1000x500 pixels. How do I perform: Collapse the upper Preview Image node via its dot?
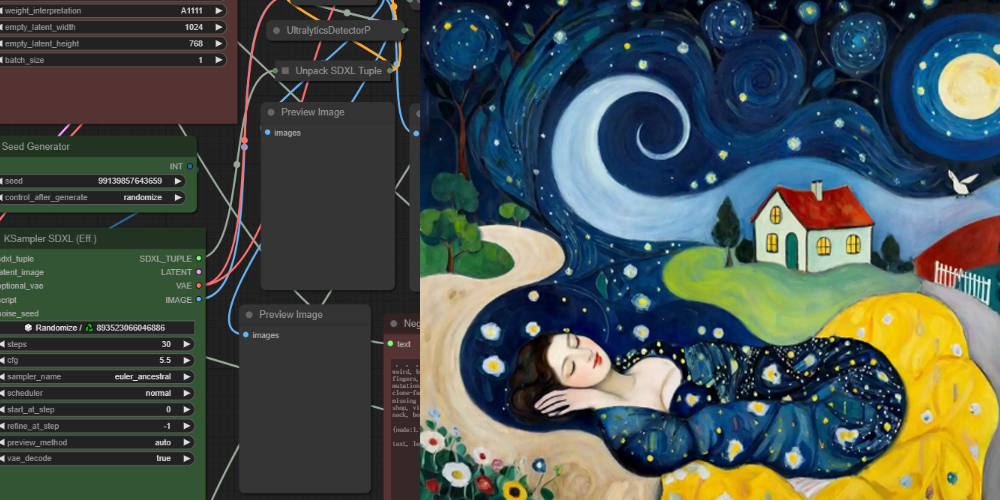[270, 112]
